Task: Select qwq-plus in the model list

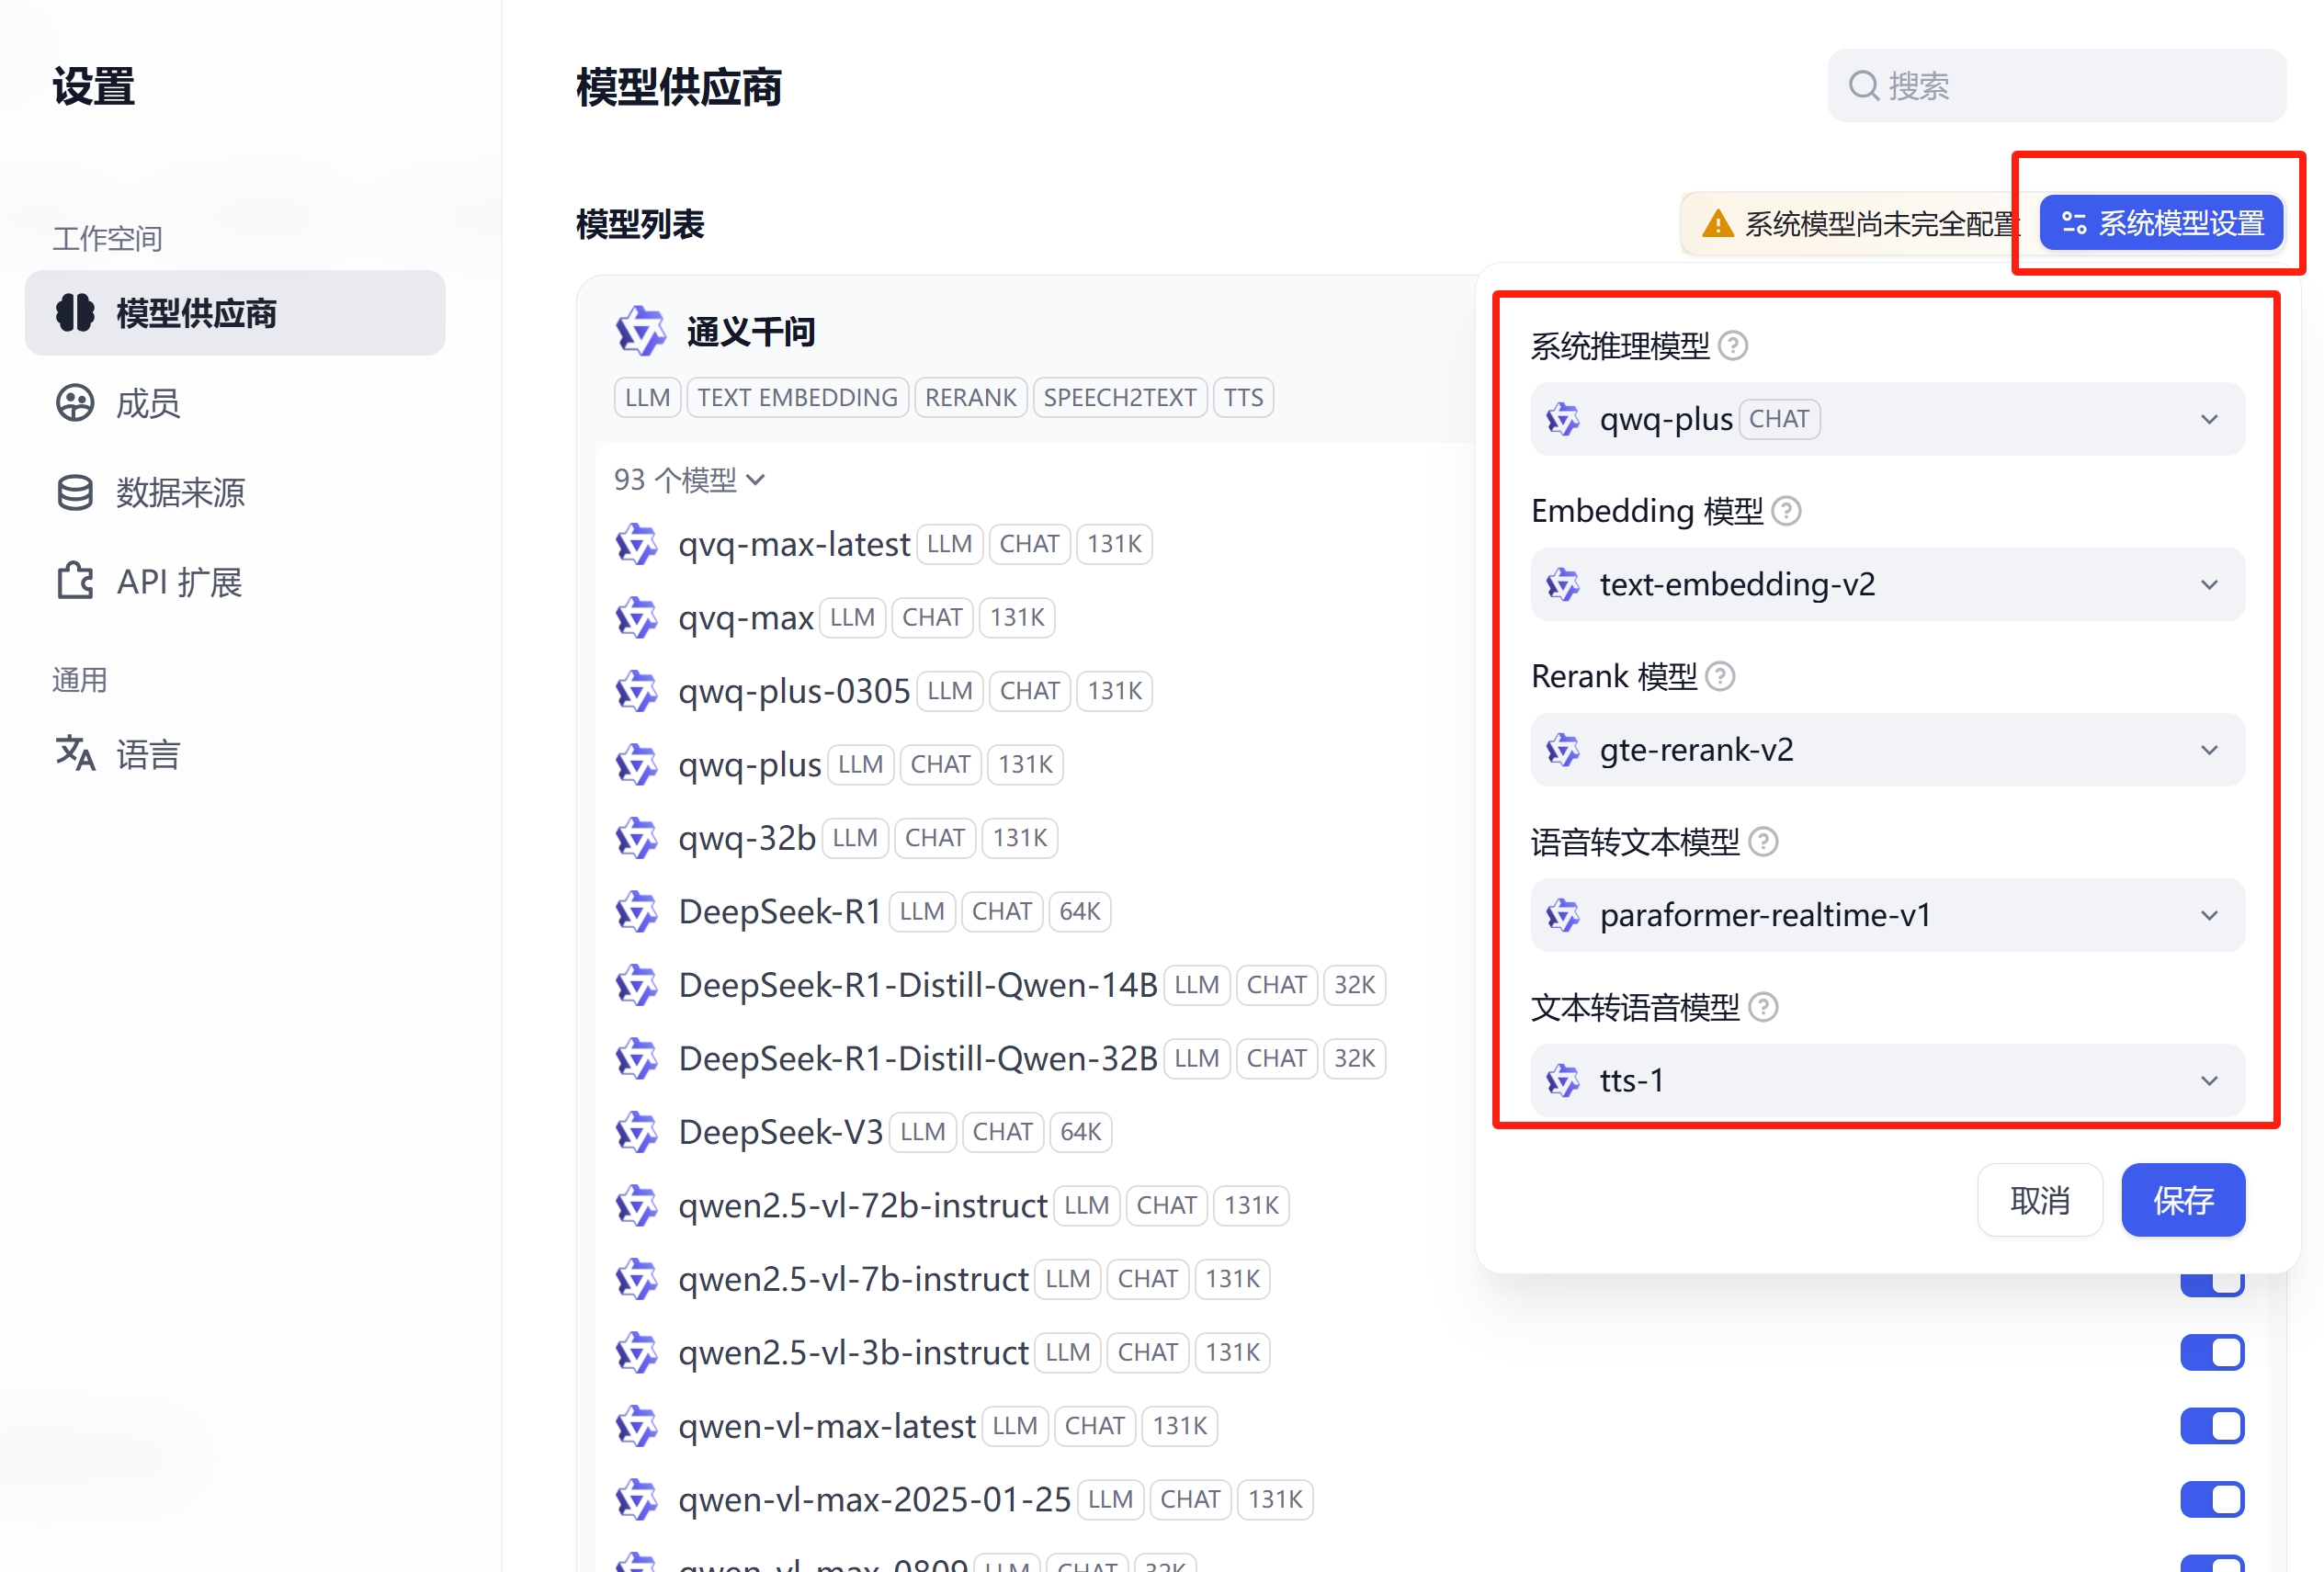Action: coord(750,765)
